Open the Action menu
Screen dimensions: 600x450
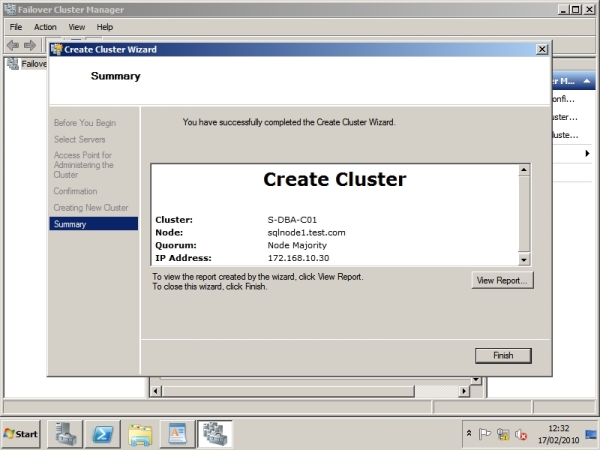pyautogui.click(x=45, y=27)
